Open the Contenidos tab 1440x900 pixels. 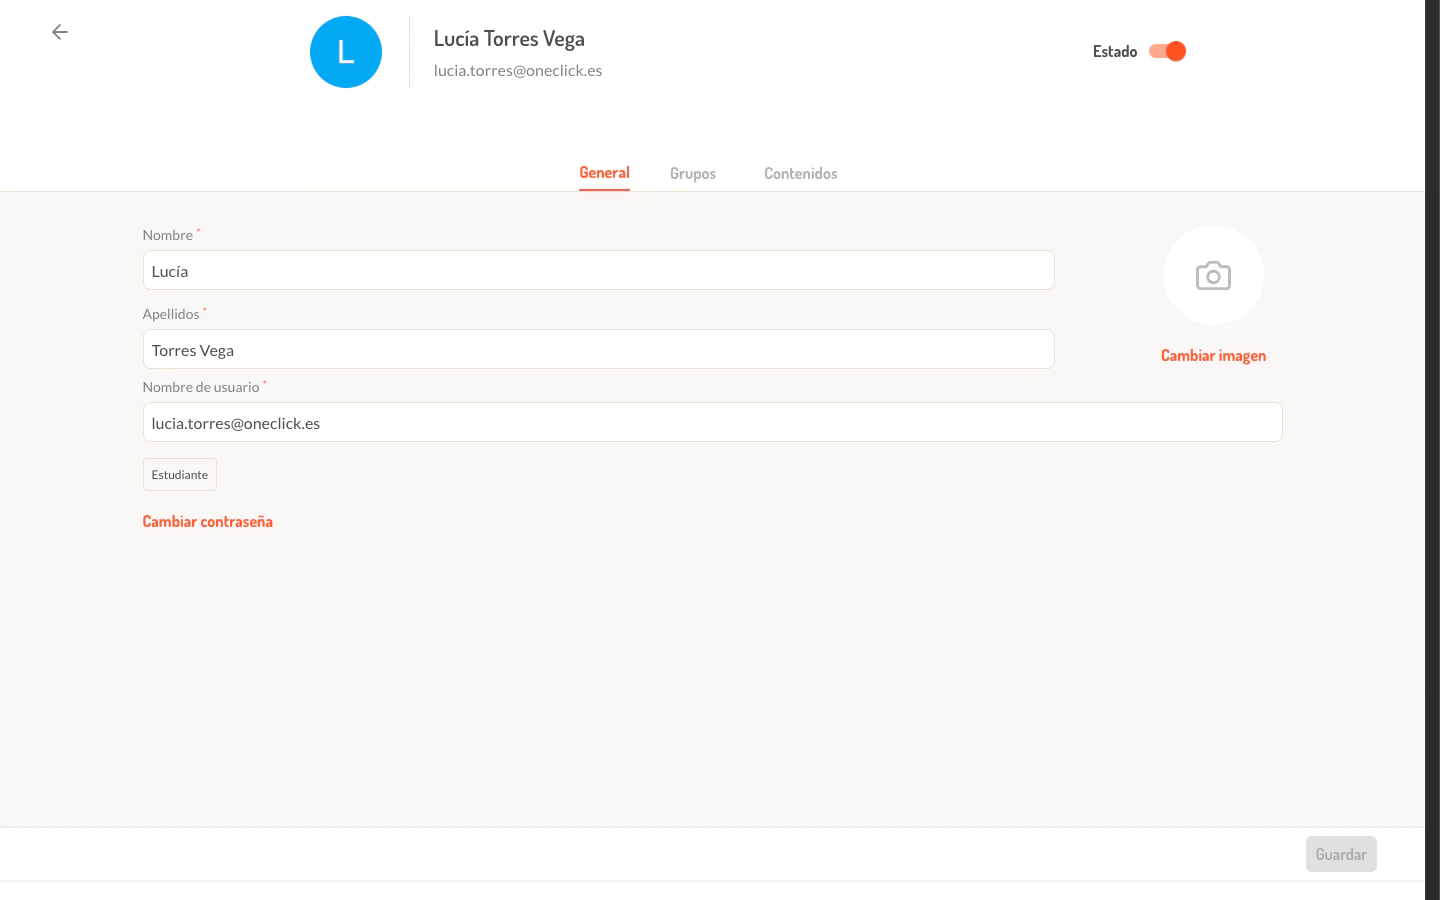(x=801, y=174)
